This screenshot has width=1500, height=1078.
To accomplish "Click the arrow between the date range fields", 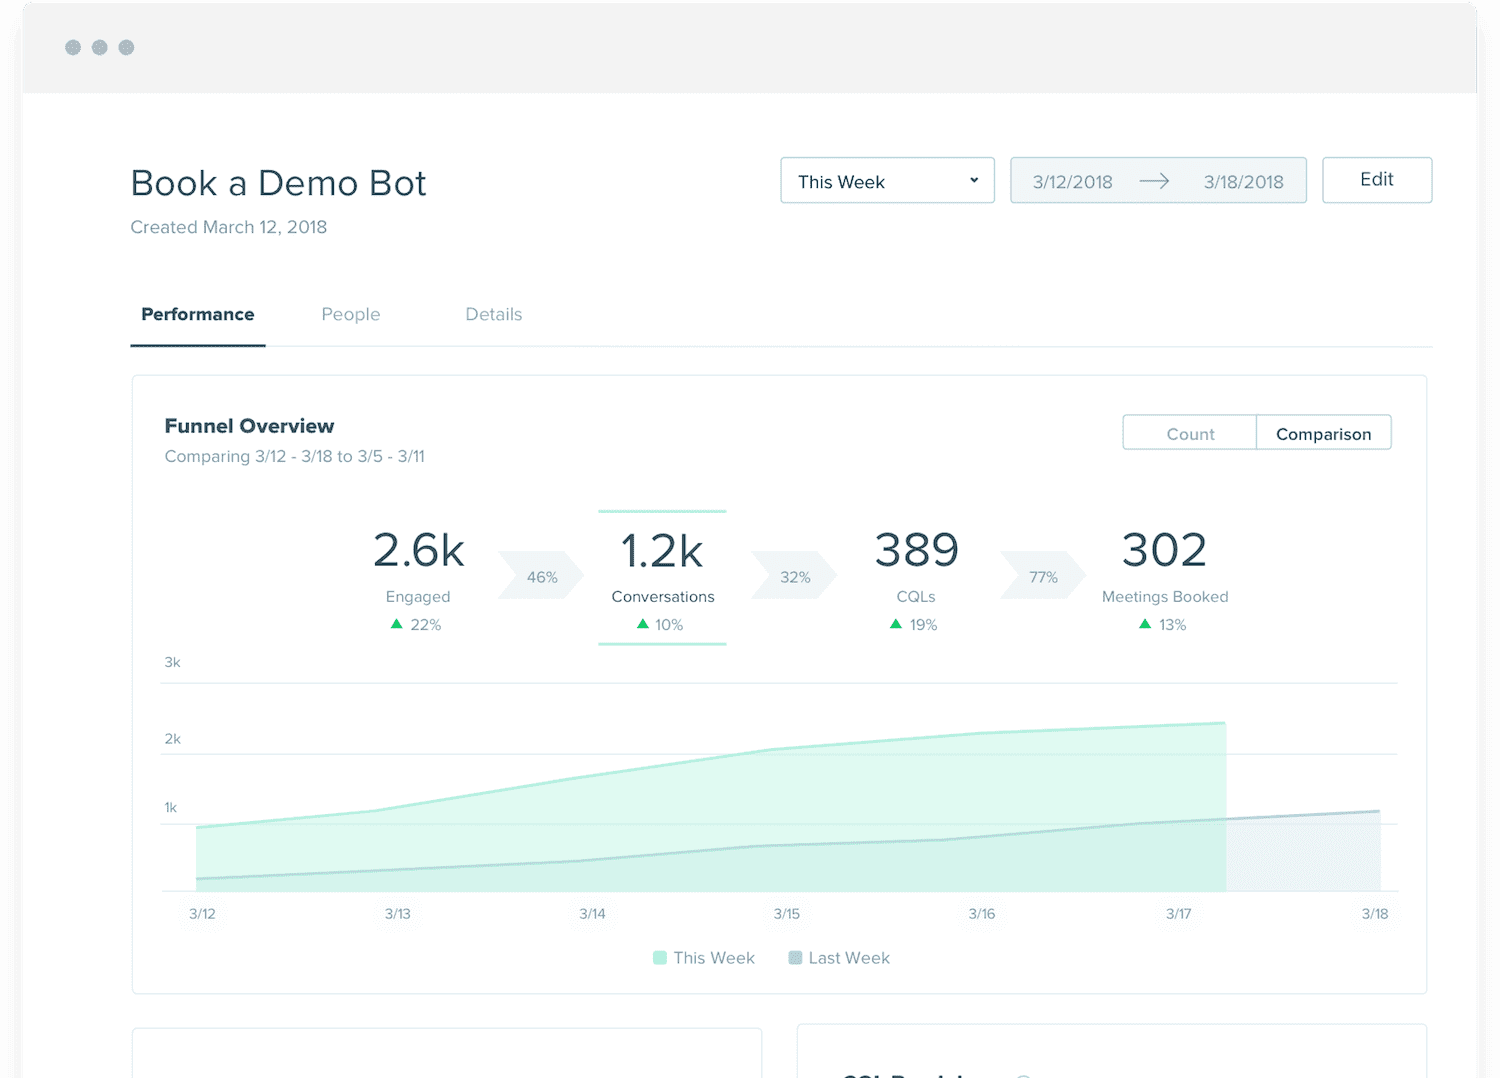I will (x=1154, y=181).
